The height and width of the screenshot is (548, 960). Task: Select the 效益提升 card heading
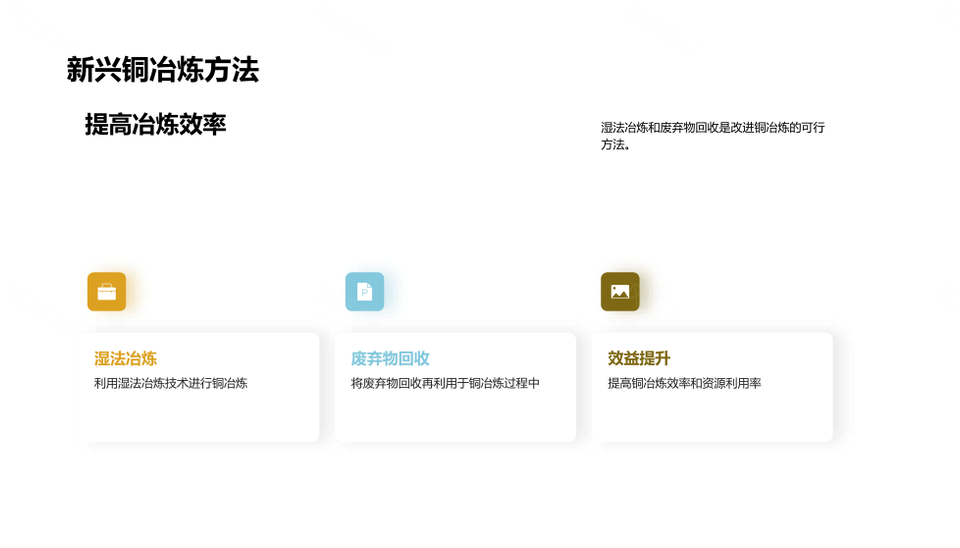[x=639, y=358]
